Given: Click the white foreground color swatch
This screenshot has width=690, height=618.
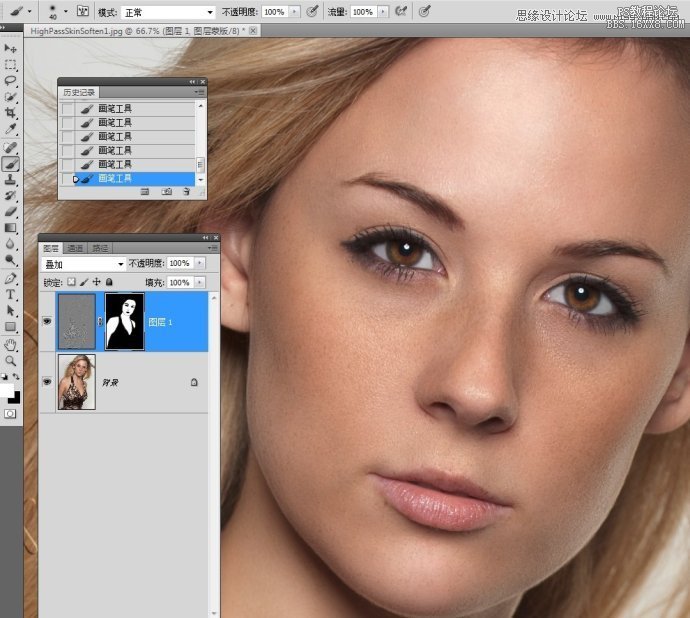Looking at the screenshot, I should [7, 390].
